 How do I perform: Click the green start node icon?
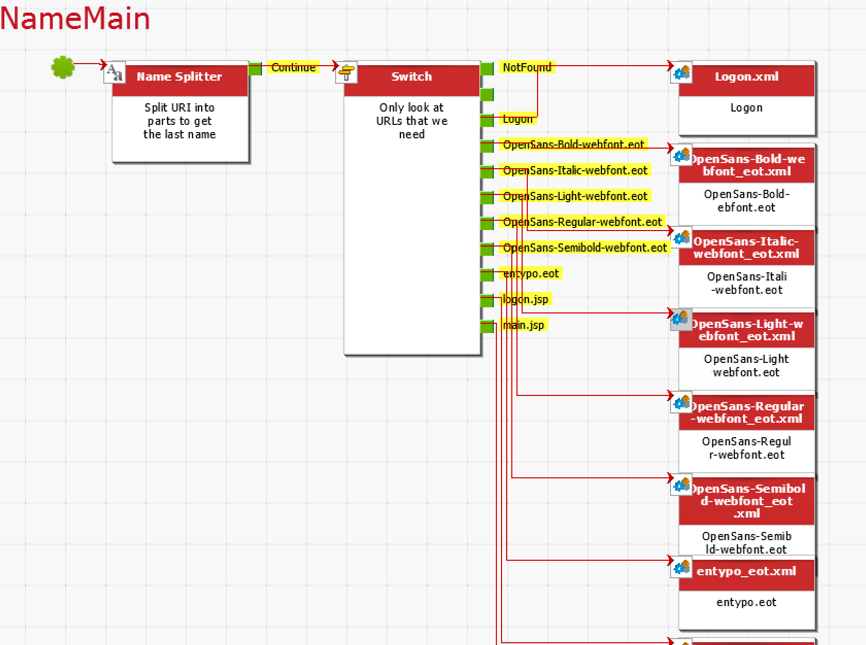[63, 67]
